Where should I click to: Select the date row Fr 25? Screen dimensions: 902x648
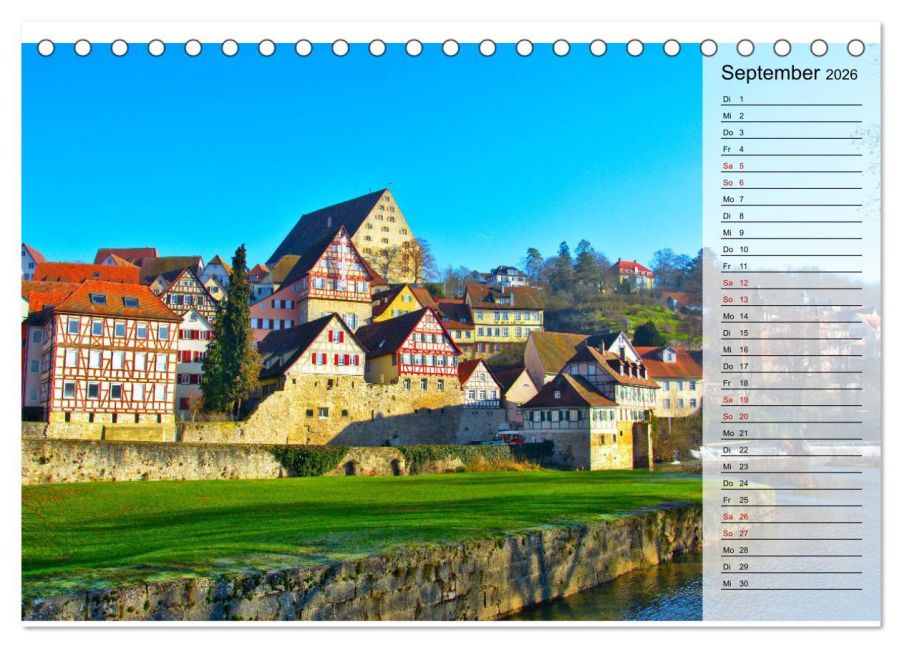(792, 500)
